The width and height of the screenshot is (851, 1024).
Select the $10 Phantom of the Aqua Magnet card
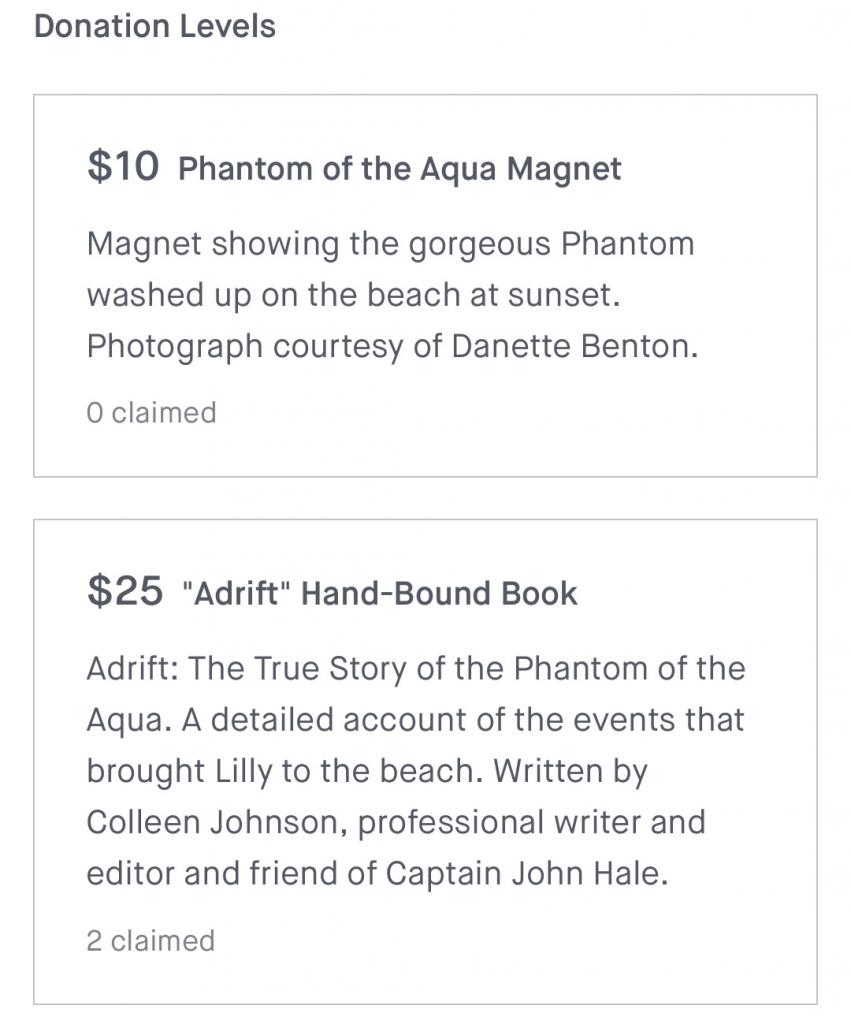(425, 285)
